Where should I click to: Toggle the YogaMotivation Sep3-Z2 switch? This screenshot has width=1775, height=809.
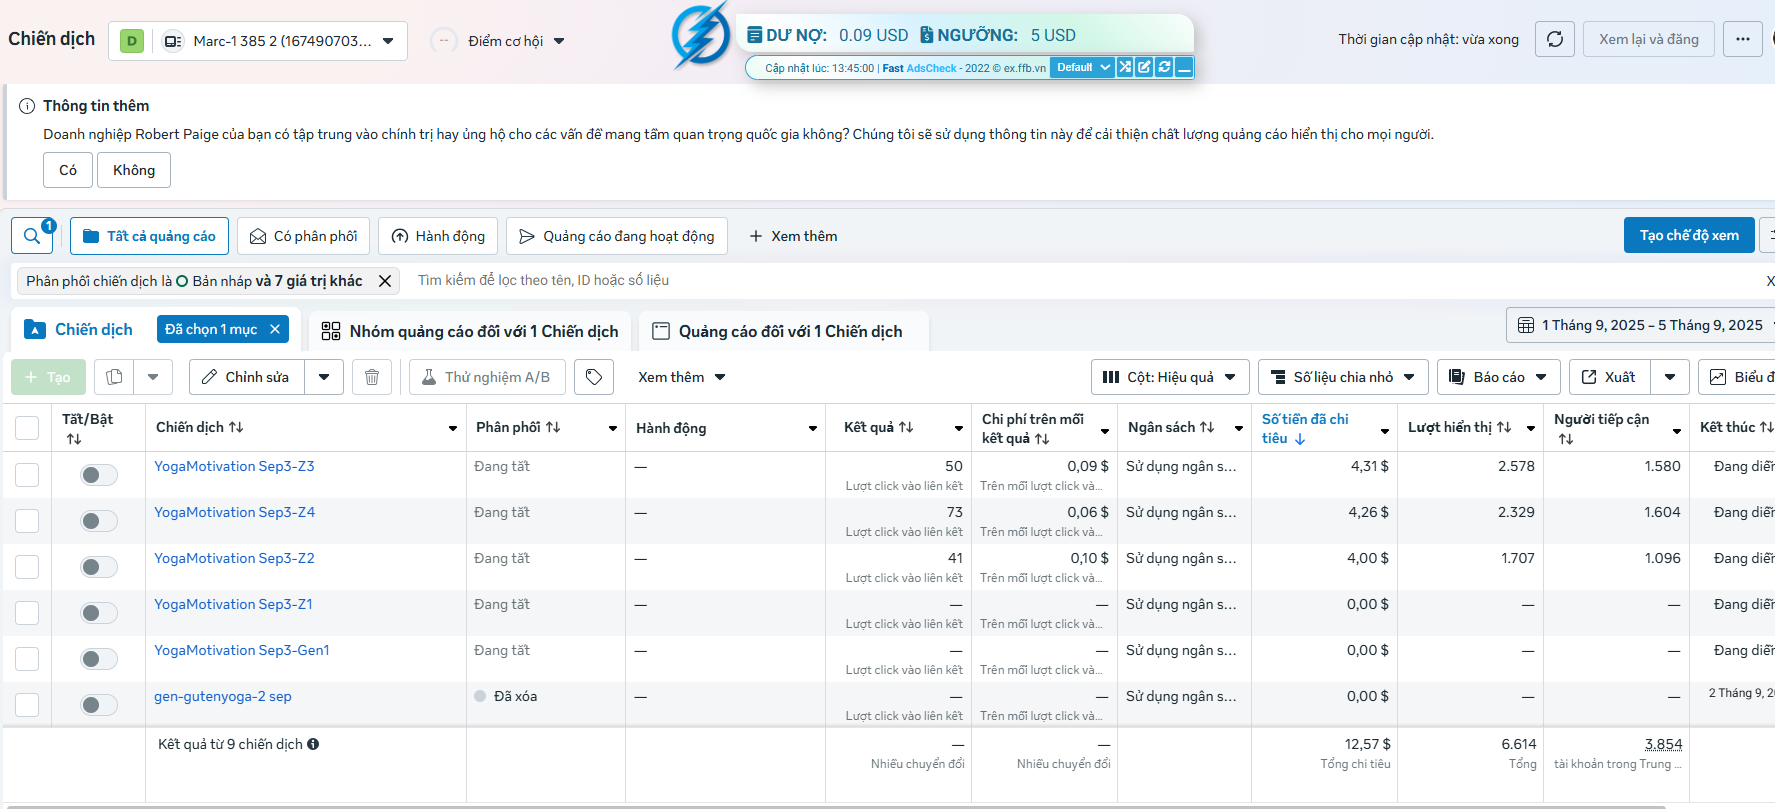[99, 567]
